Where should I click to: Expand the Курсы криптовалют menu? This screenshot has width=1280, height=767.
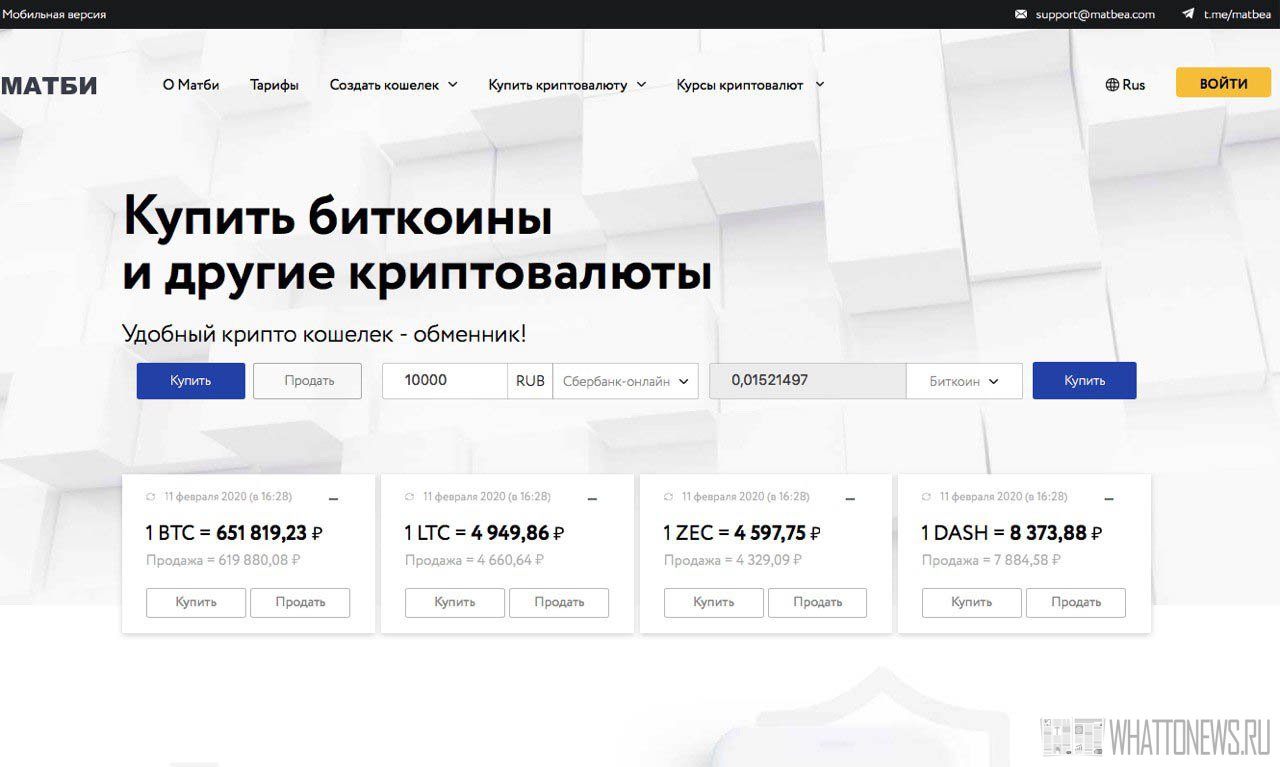(x=749, y=85)
